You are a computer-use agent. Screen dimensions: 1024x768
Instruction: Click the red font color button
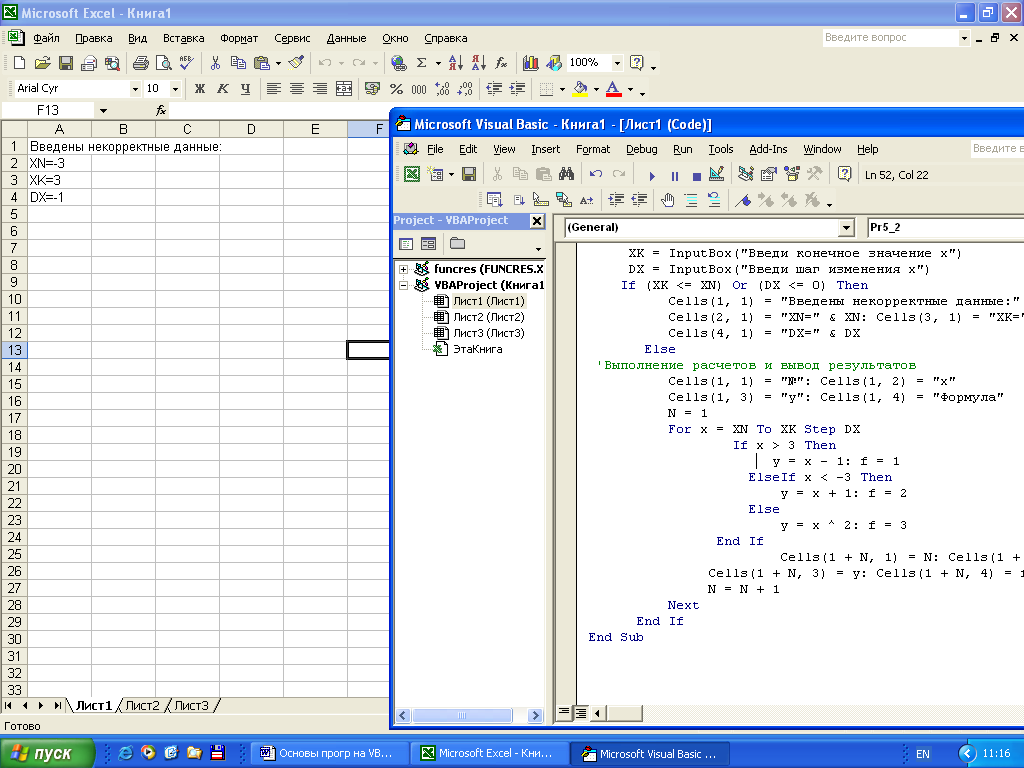613,89
